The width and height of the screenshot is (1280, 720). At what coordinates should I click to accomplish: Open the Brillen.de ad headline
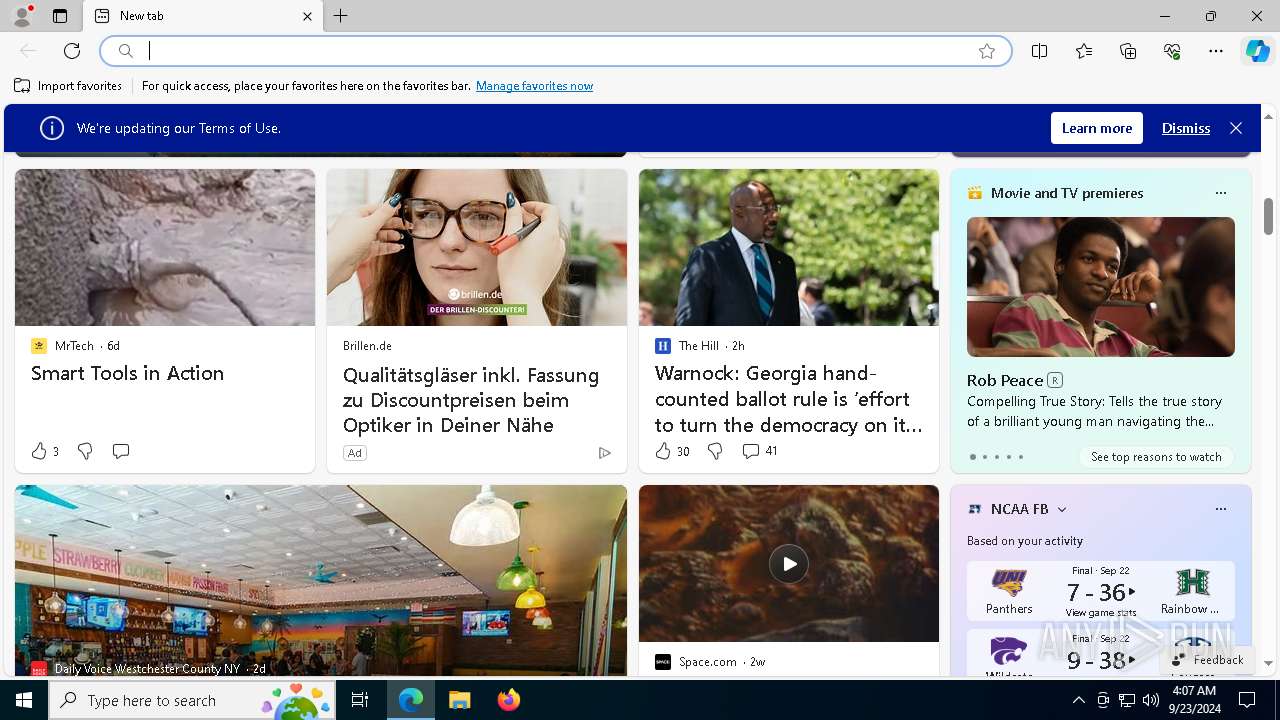pos(471,400)
